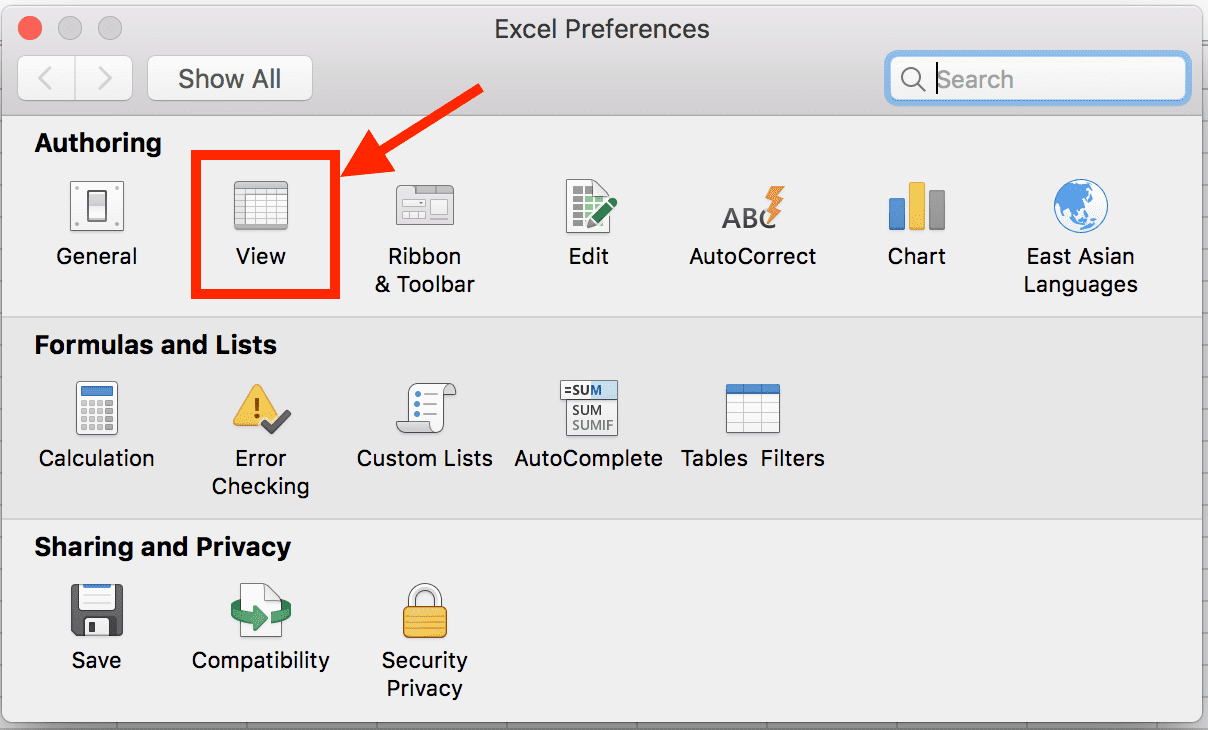Open Security & Privacy preferences
The height and width of the screenshot is (730, 1208).
(x=425, y=611)
